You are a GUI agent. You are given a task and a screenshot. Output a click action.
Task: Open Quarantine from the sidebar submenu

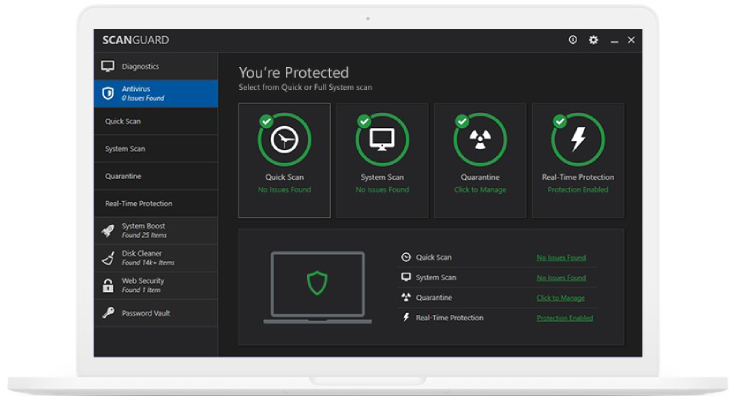pyautogui.click(x=156, y=176)
